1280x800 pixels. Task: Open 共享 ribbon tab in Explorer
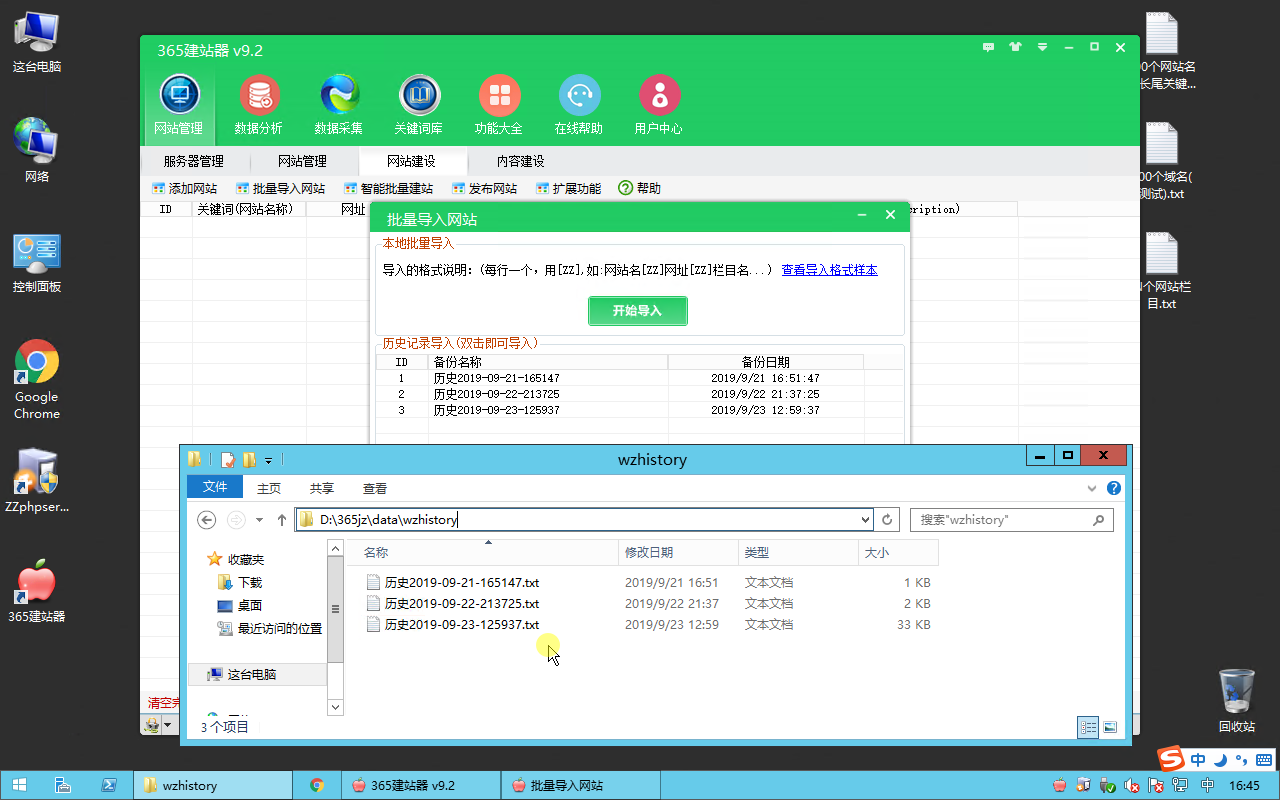(x=322, y=489)
